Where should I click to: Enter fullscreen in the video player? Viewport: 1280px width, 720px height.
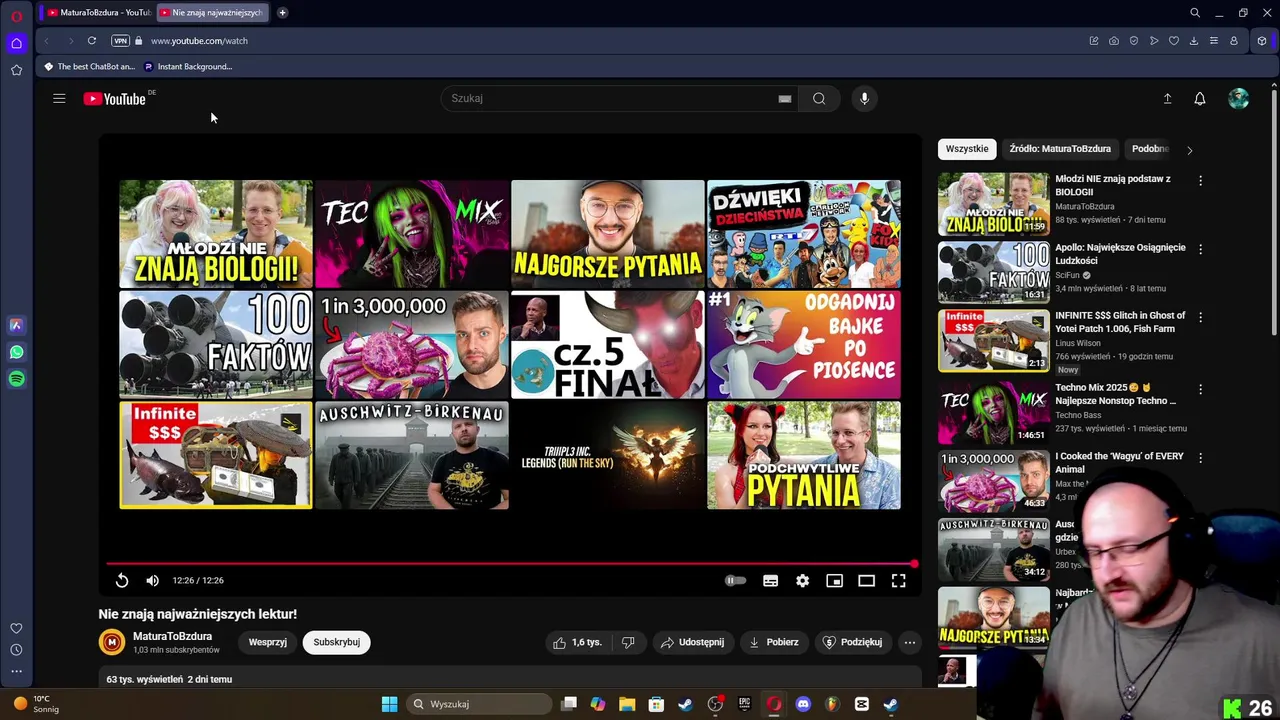tap(898, 580)
